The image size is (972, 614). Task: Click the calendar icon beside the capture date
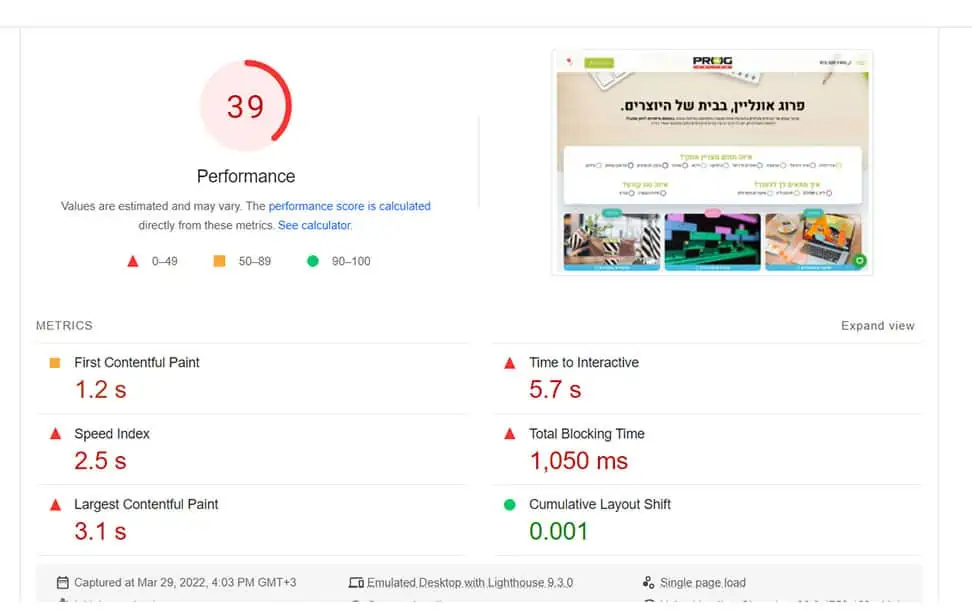pyautogui.click(x=63, y=582)
